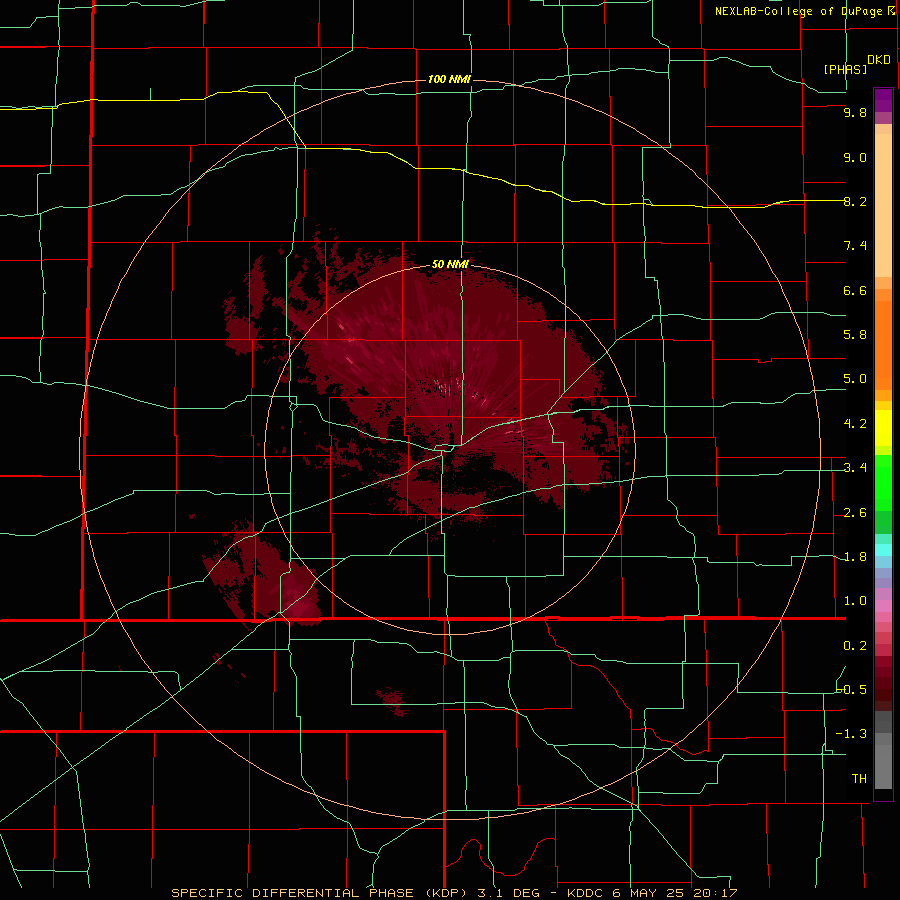
Task: Pick the cyan band on the color scale
Action: point(883,550)
